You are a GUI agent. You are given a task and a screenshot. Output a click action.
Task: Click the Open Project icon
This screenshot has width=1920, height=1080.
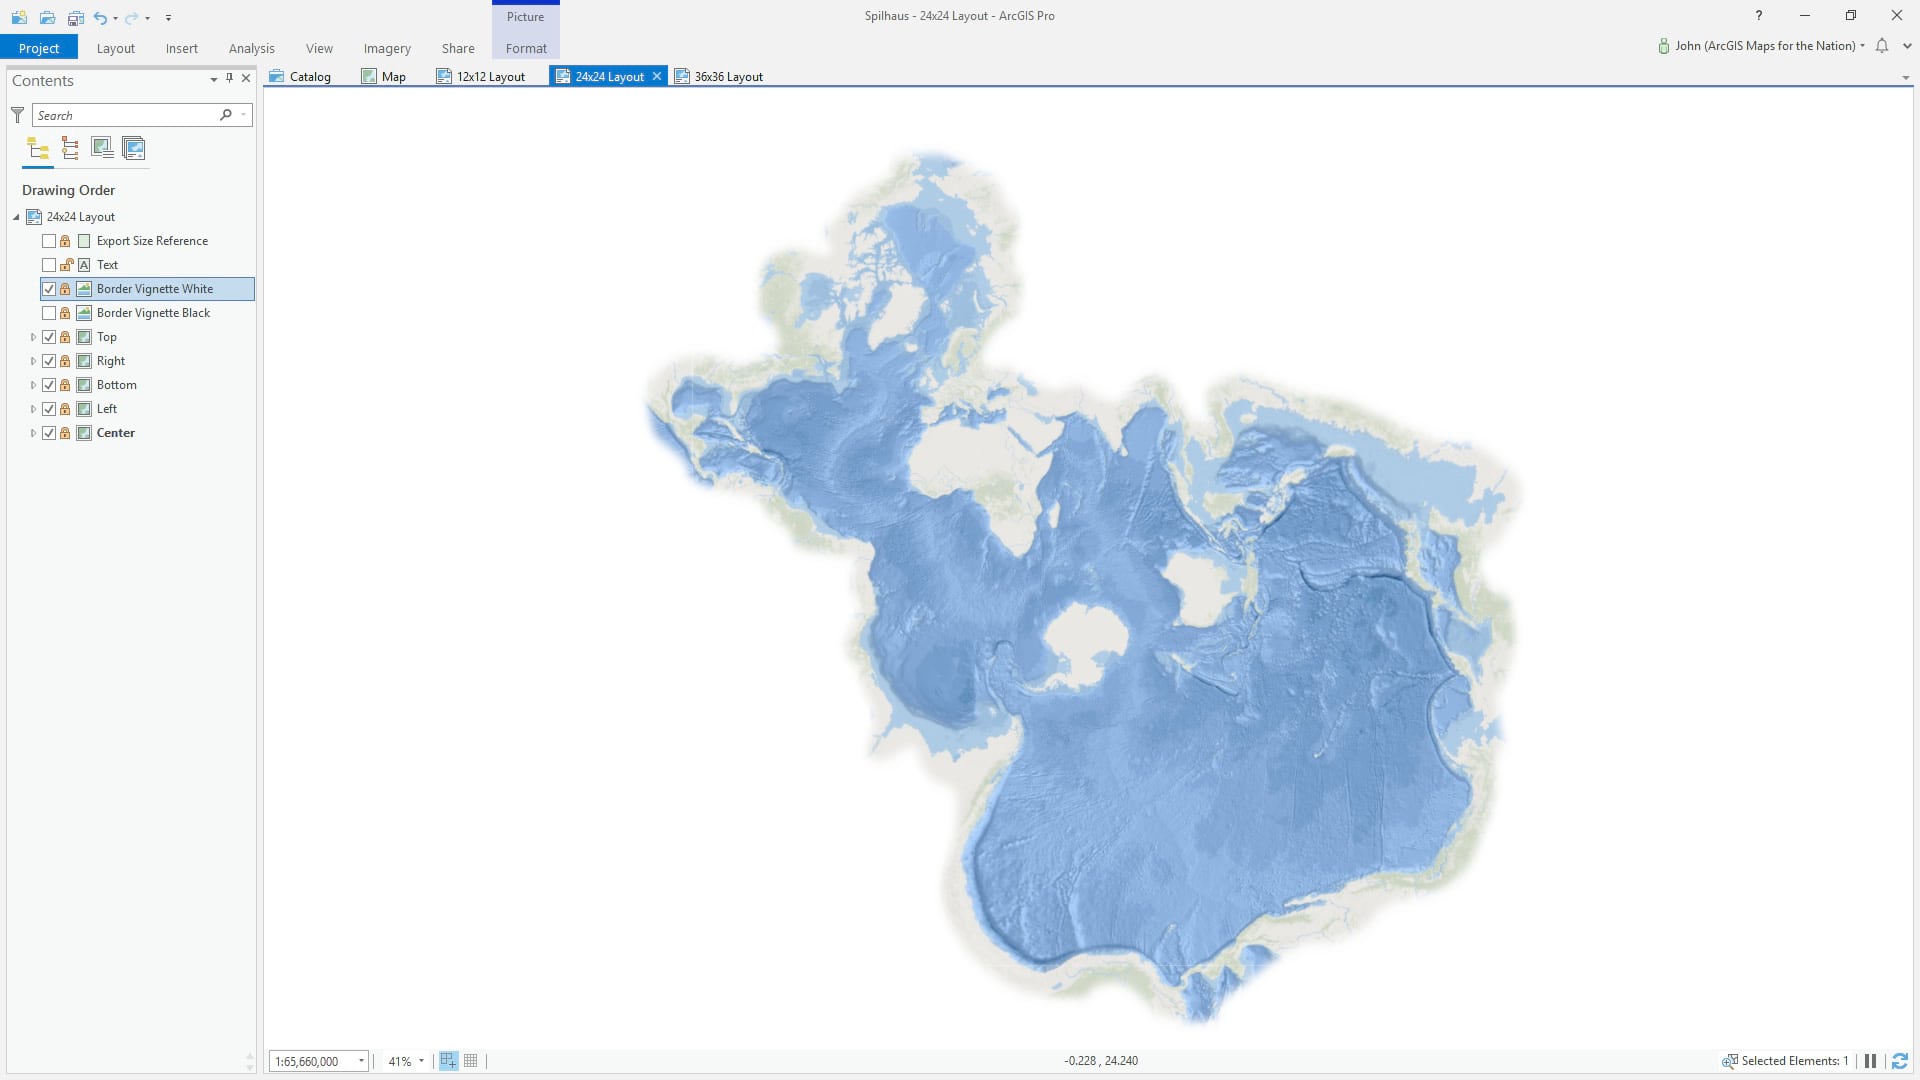[47, 17]
